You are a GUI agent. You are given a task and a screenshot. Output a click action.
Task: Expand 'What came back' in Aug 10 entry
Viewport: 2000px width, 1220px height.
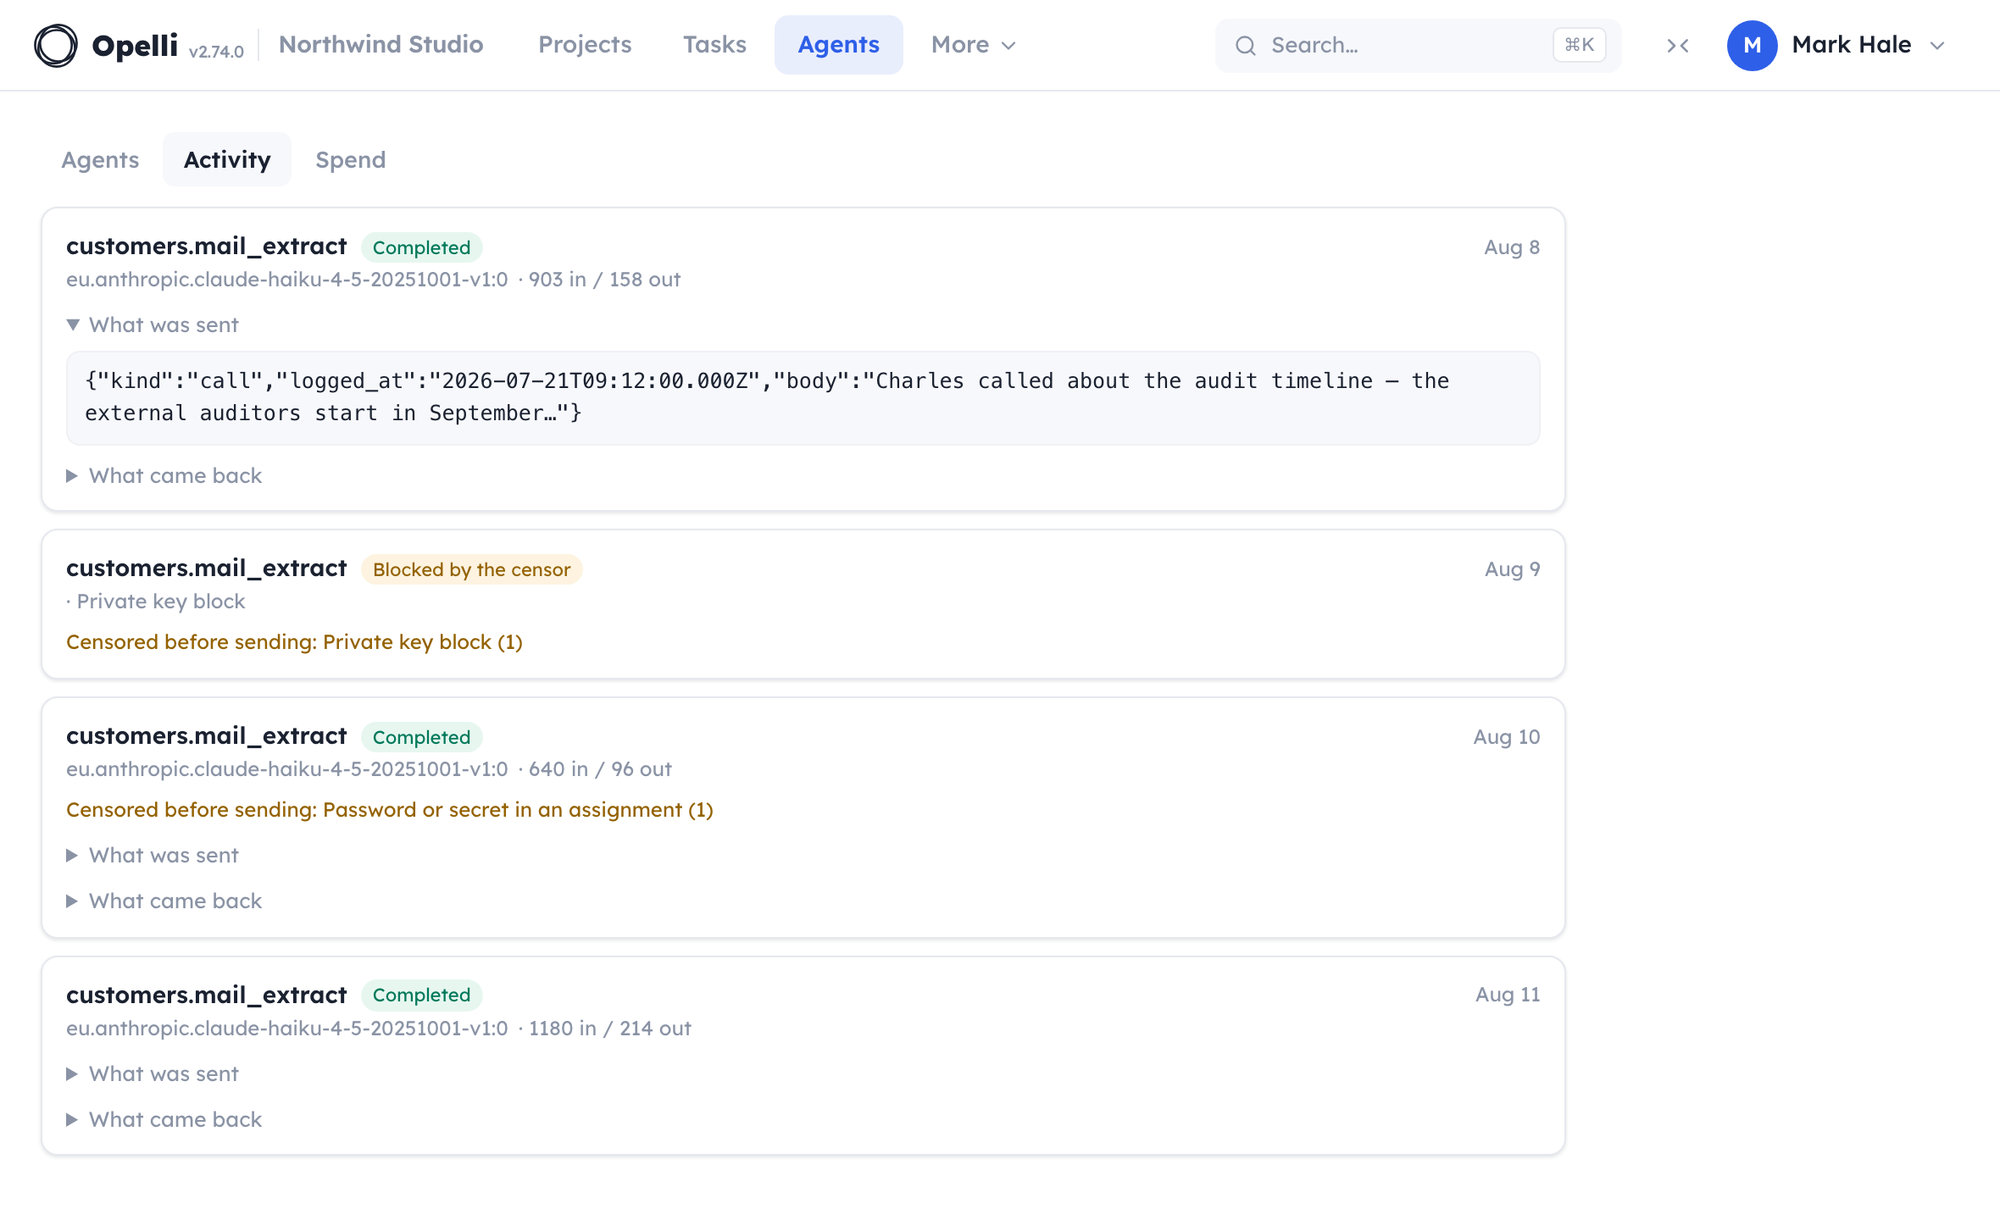tap(164, 902)
